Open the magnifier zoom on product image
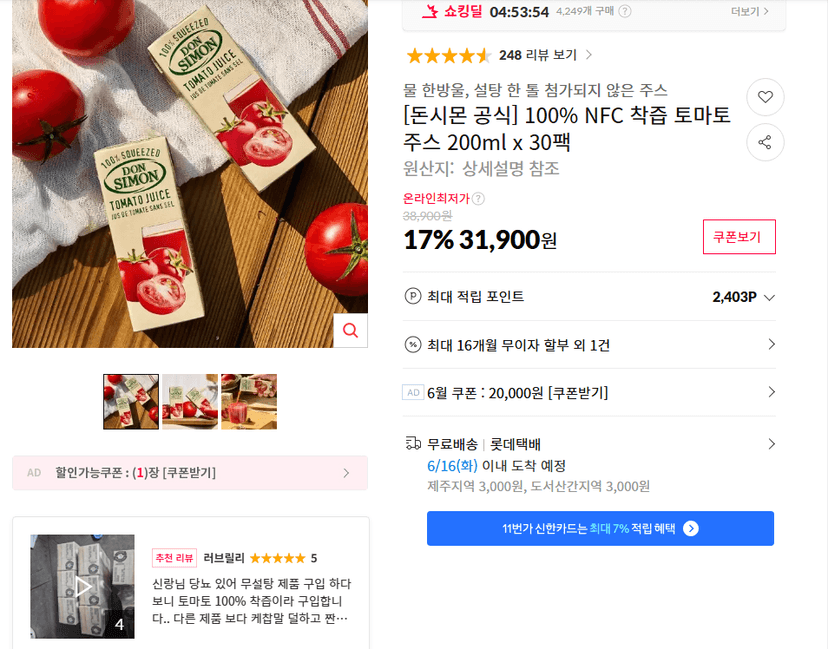 click(351, 331)
